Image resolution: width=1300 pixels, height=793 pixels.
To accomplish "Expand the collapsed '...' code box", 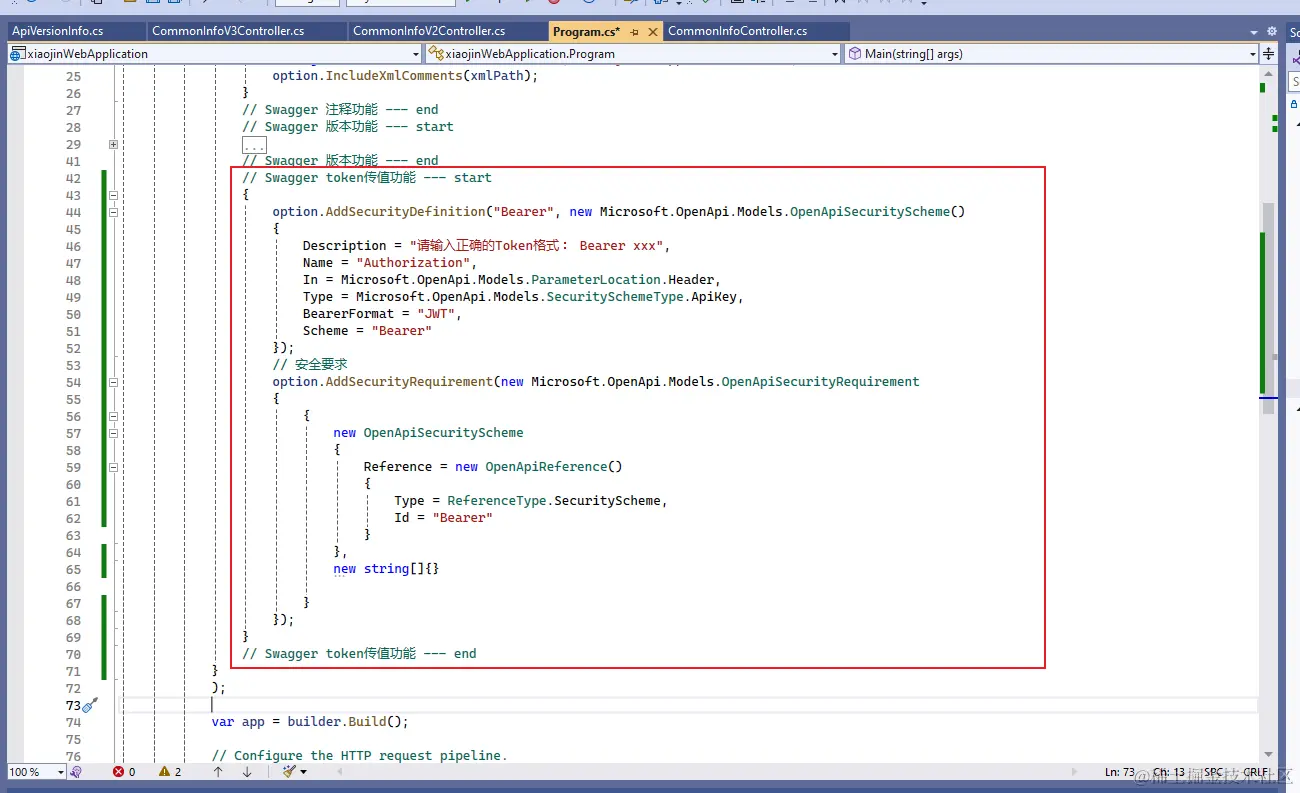I will (x=254, y=145).
